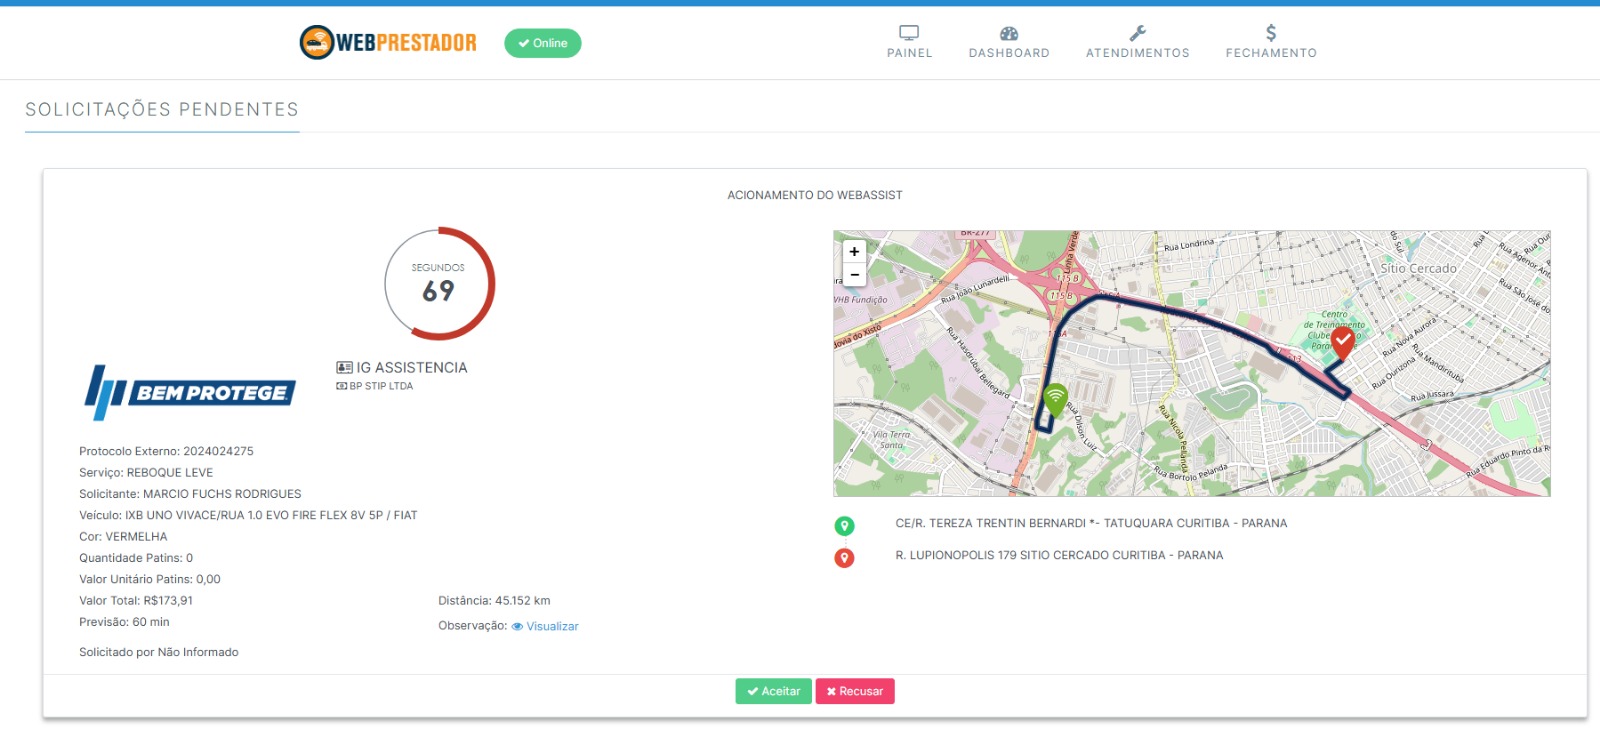Click the small icon beside BP STIP LTDA
The width and height of the screenshot is (1600, 729).
click(x=342, y=386)
